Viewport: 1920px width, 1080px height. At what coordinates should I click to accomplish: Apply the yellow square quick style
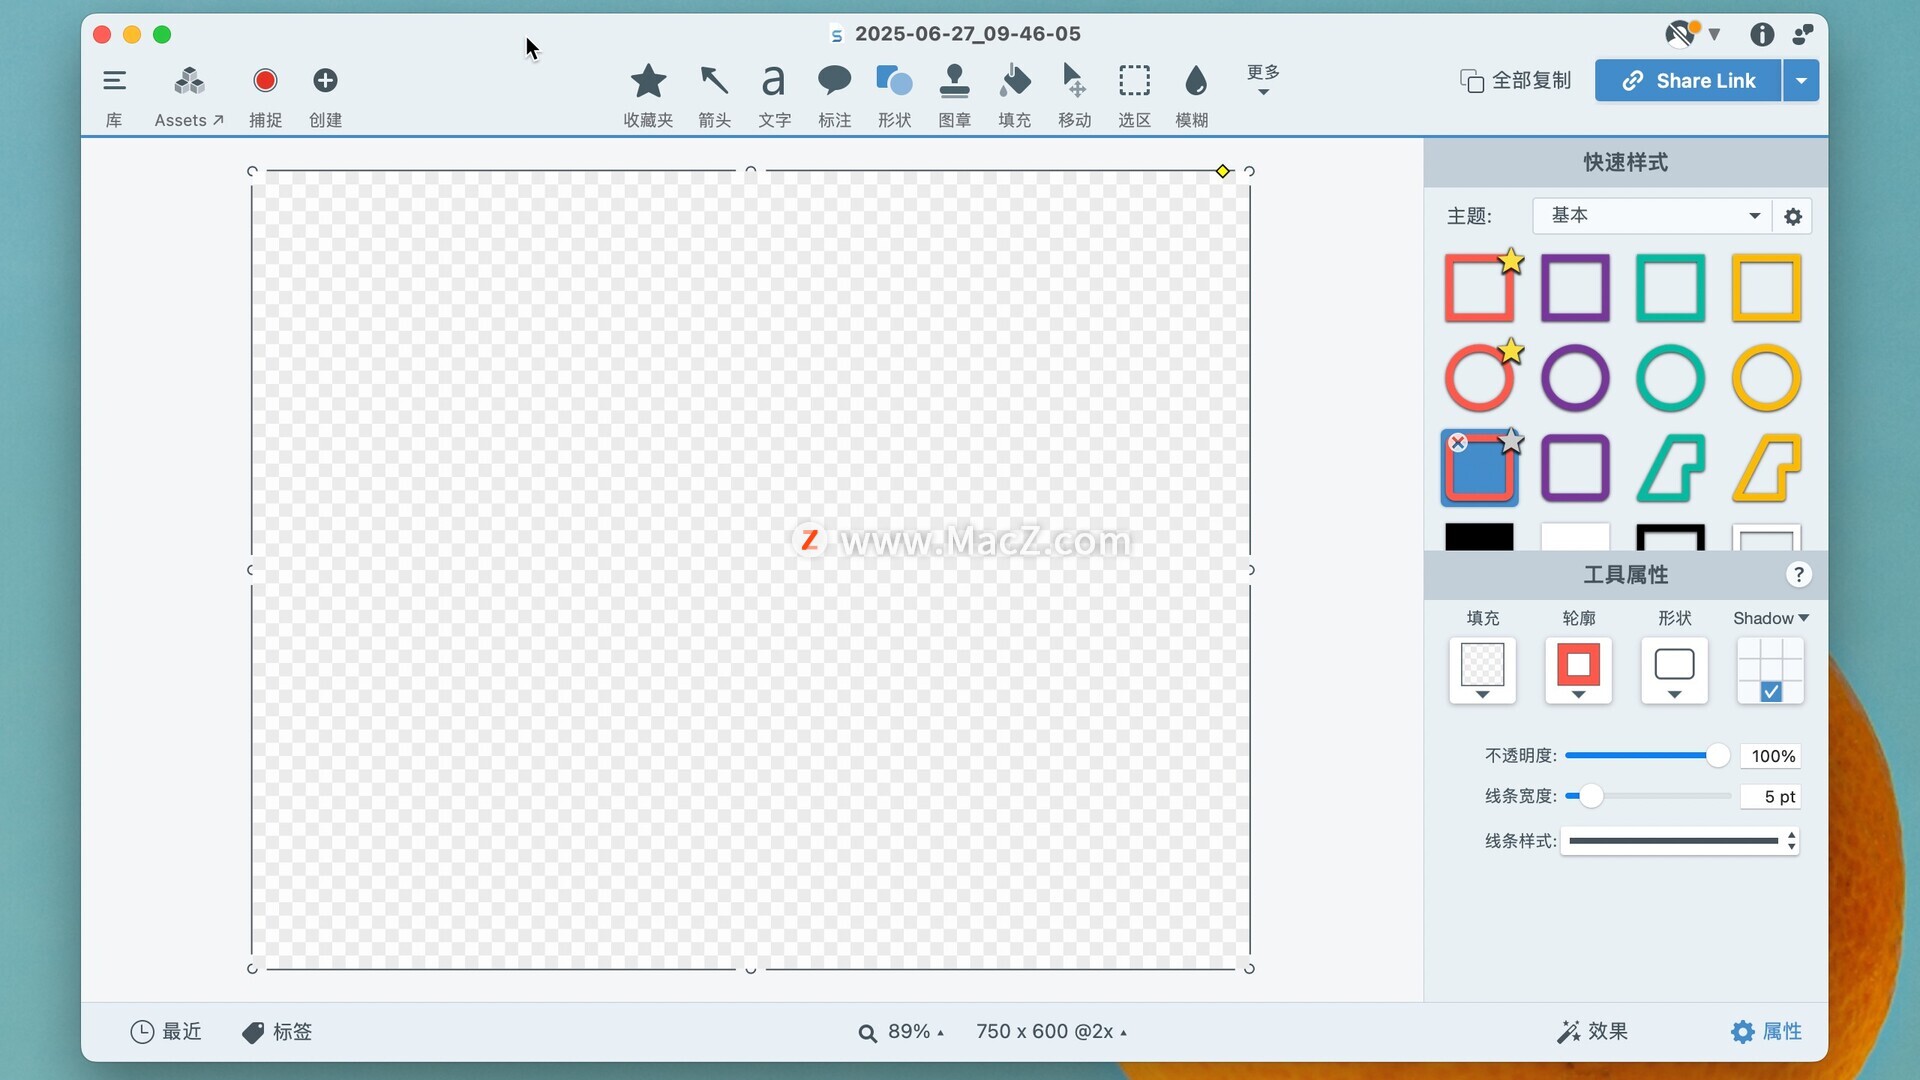1766,288
